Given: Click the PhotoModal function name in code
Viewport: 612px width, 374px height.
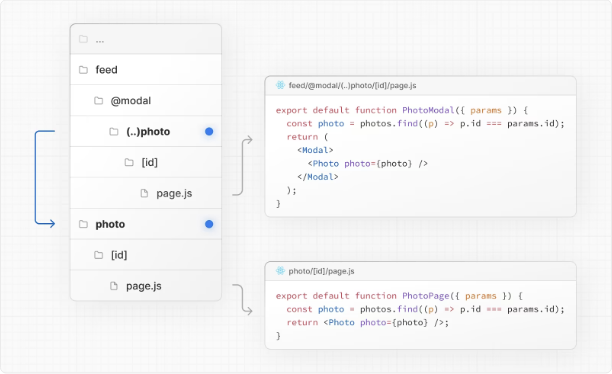Looking at the screenshot, I should [428, 110].
